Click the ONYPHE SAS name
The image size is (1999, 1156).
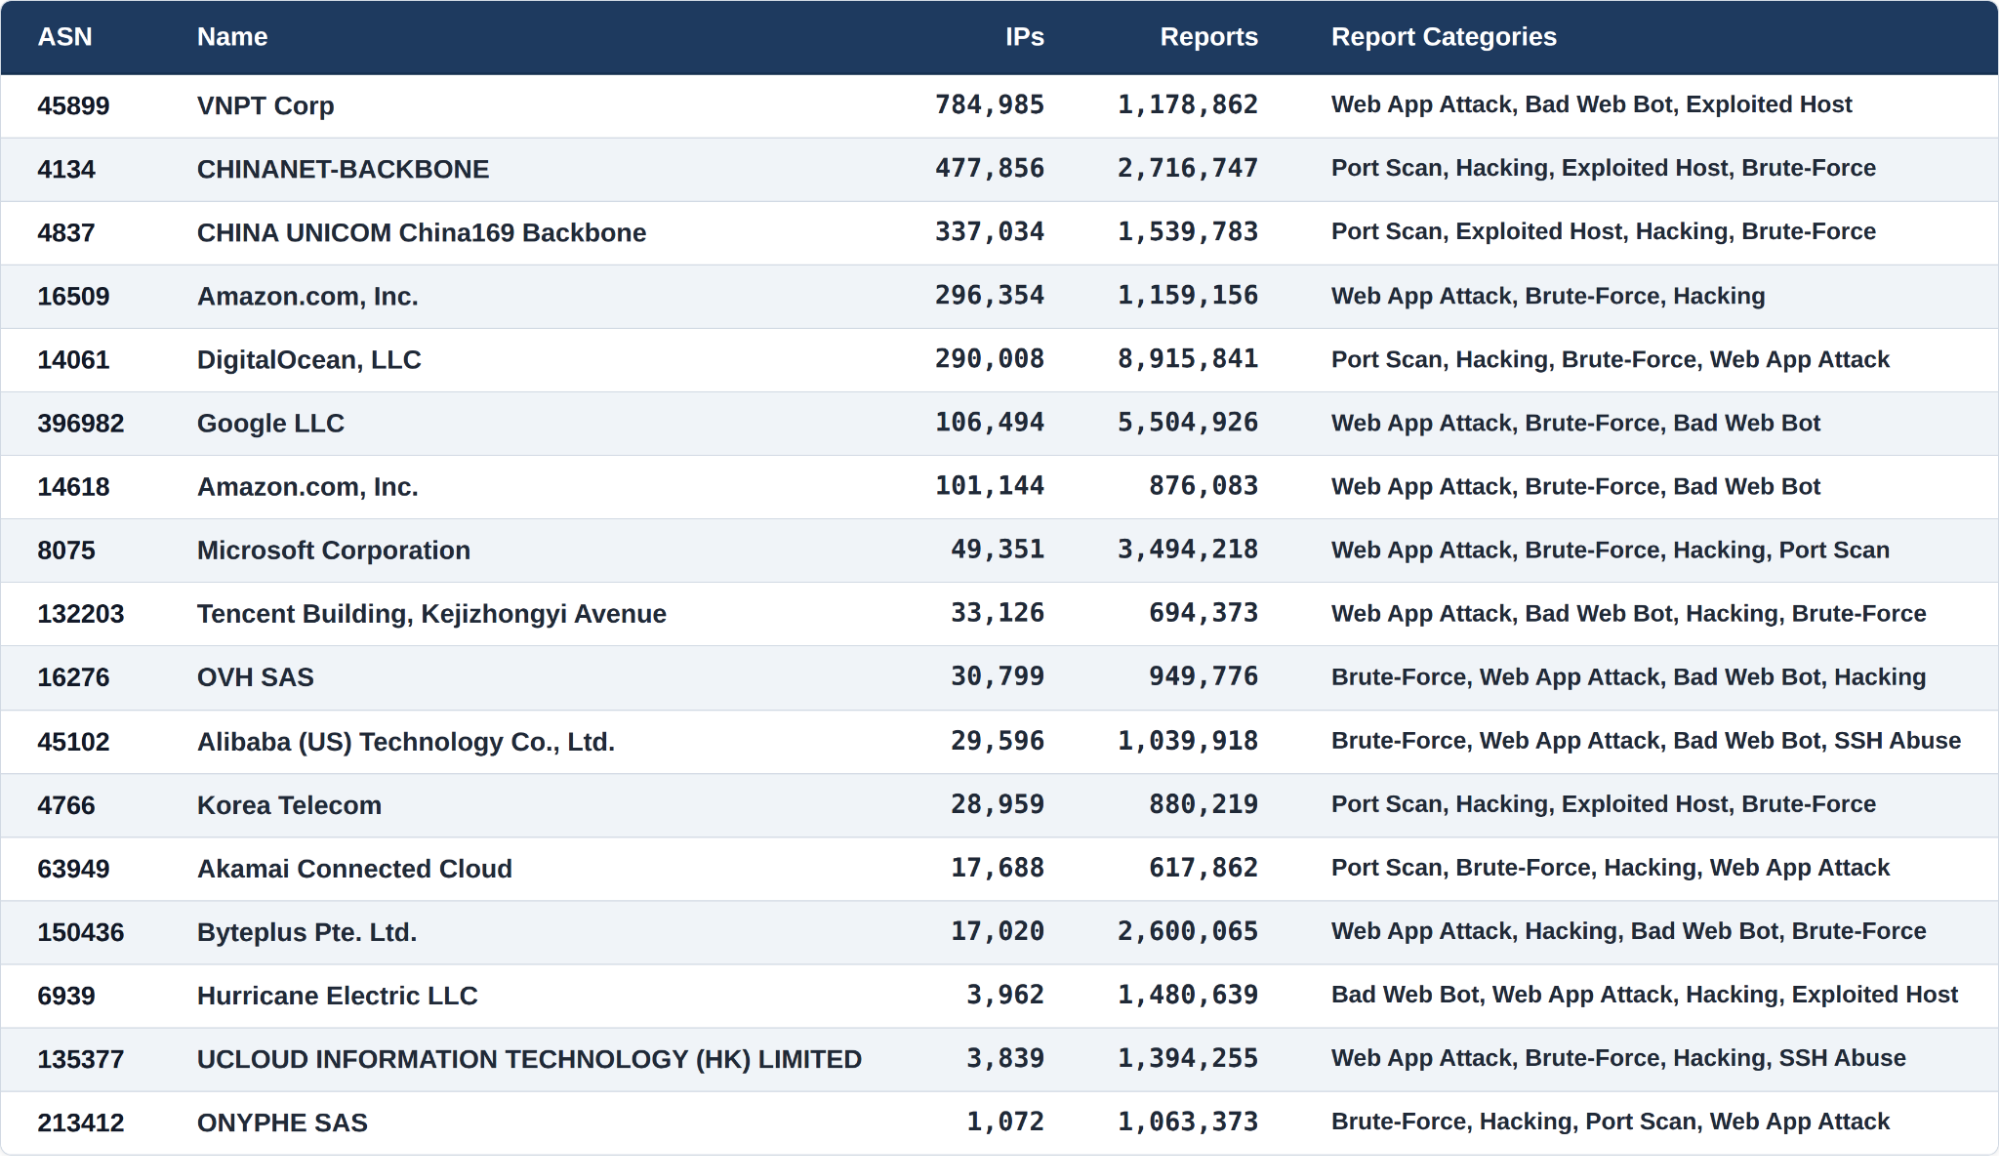tap(282, 1122)
